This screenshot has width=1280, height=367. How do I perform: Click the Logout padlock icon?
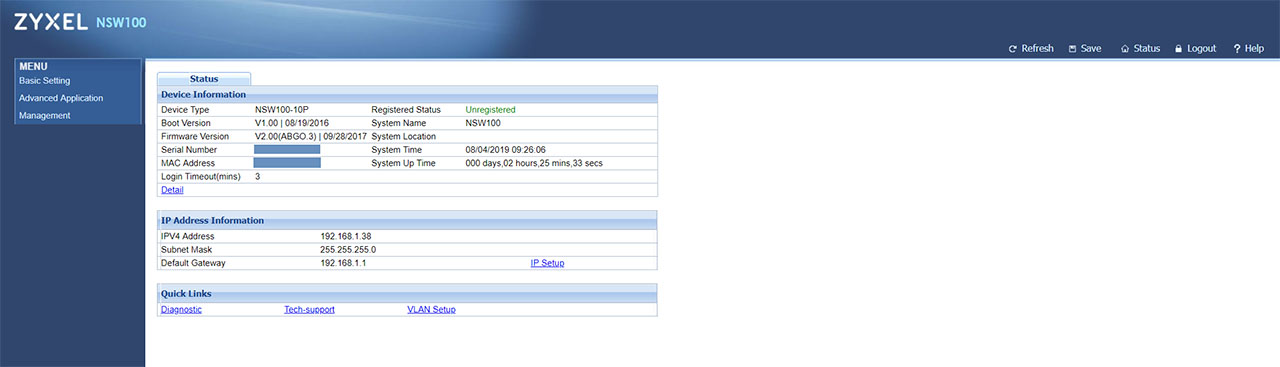click(x=1178, y=48)
